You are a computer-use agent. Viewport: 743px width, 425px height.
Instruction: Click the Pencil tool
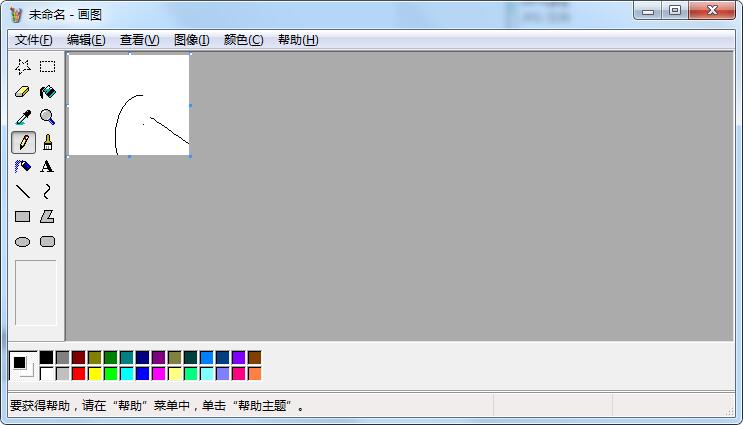(23, 142)
